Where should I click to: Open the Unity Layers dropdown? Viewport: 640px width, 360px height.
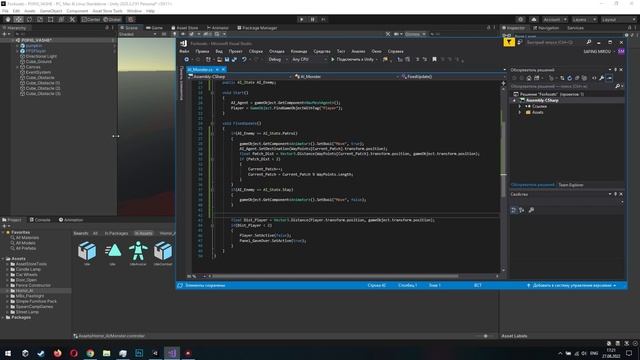[584, 19]
